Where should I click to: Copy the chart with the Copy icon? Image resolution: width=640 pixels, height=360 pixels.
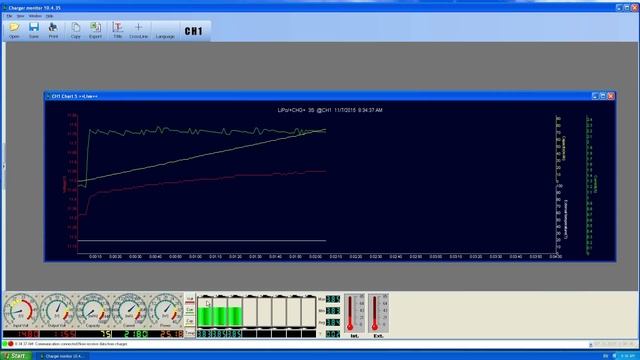[x=76, y=31]
